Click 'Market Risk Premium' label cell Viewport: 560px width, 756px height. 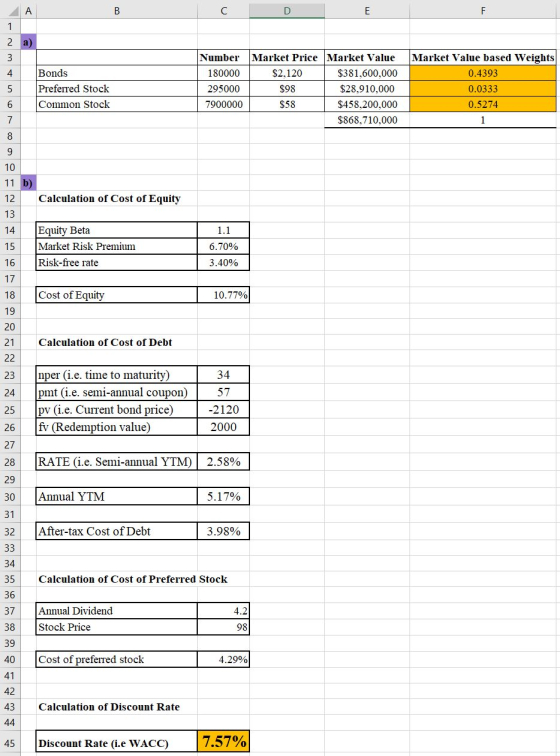pyautogui.click(x=117, y=246)
